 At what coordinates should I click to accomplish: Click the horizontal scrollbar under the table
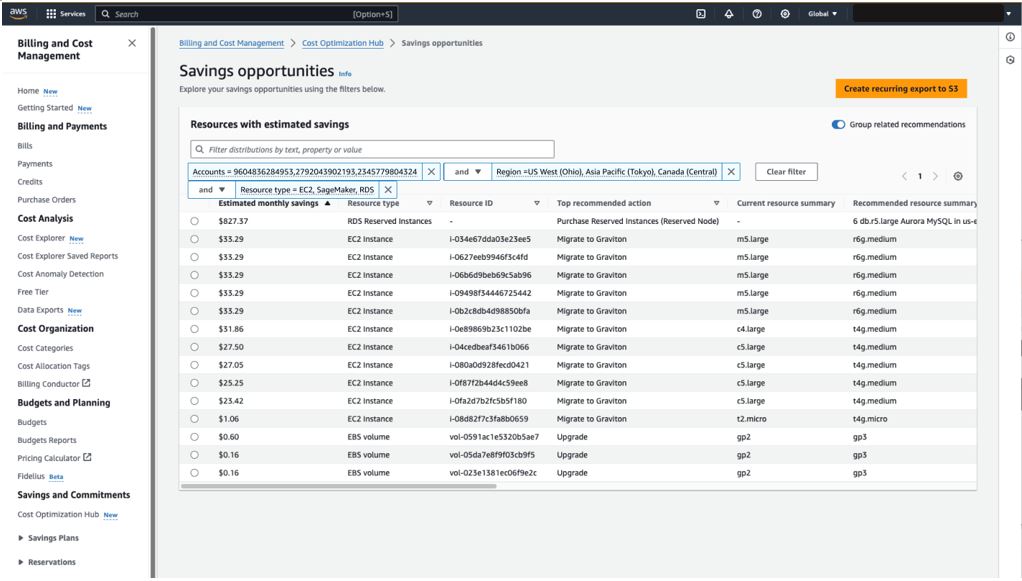339,486
